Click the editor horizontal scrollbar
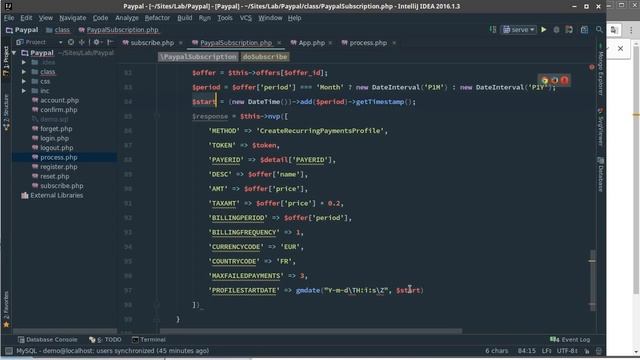Image resolution: width=640 pixels, height=360 pixels. point(311,331)
